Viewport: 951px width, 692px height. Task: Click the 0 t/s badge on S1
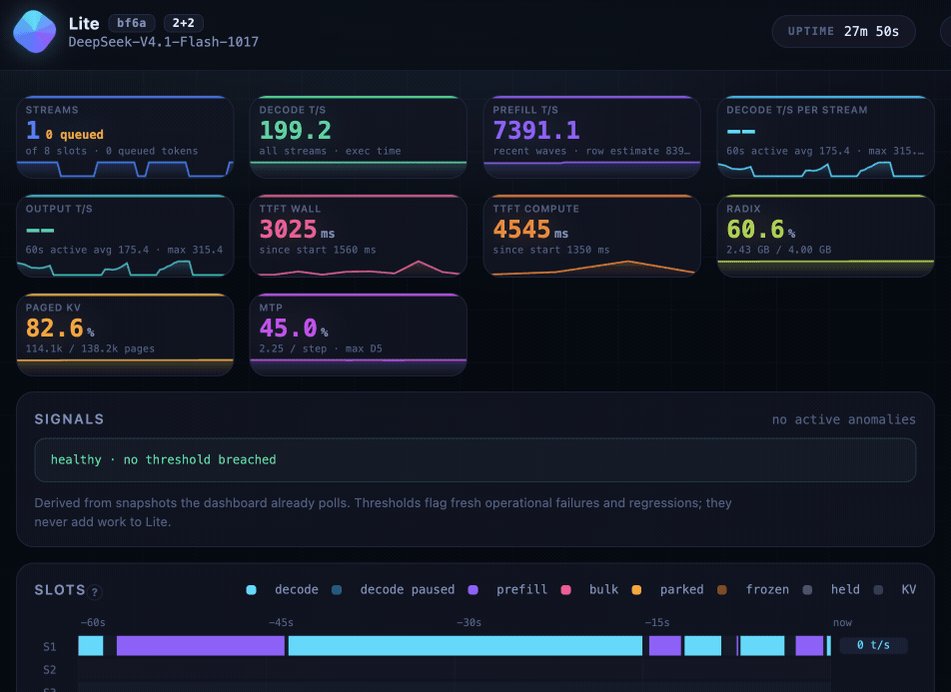point(873,645)
